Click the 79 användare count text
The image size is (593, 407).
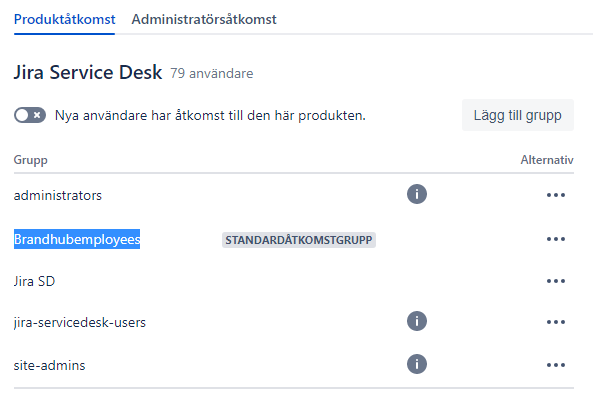click(x=211, y=73)
